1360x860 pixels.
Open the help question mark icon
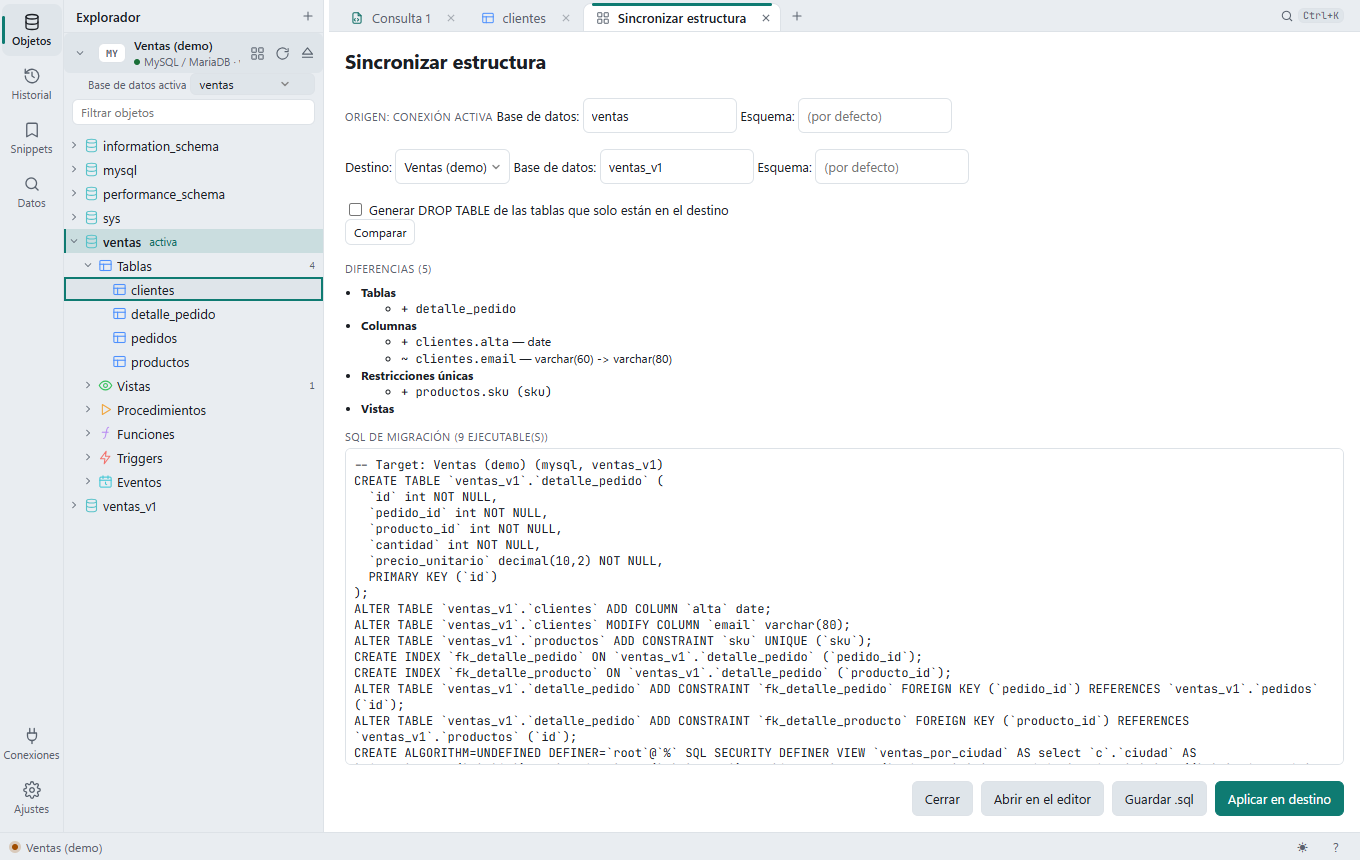(1335, 847)
